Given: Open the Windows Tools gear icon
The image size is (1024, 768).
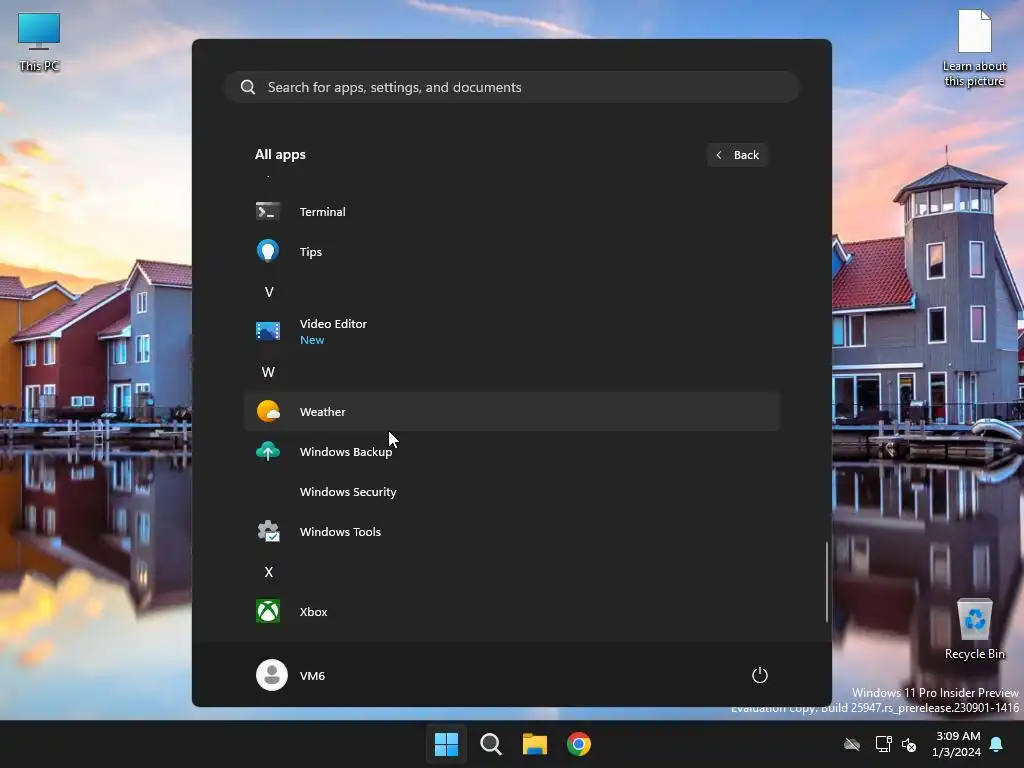Looking at the screenshot, I should (268, 531).
